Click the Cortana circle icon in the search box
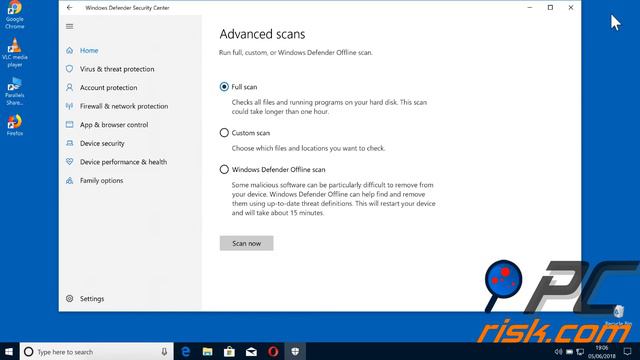 (29, 351)
